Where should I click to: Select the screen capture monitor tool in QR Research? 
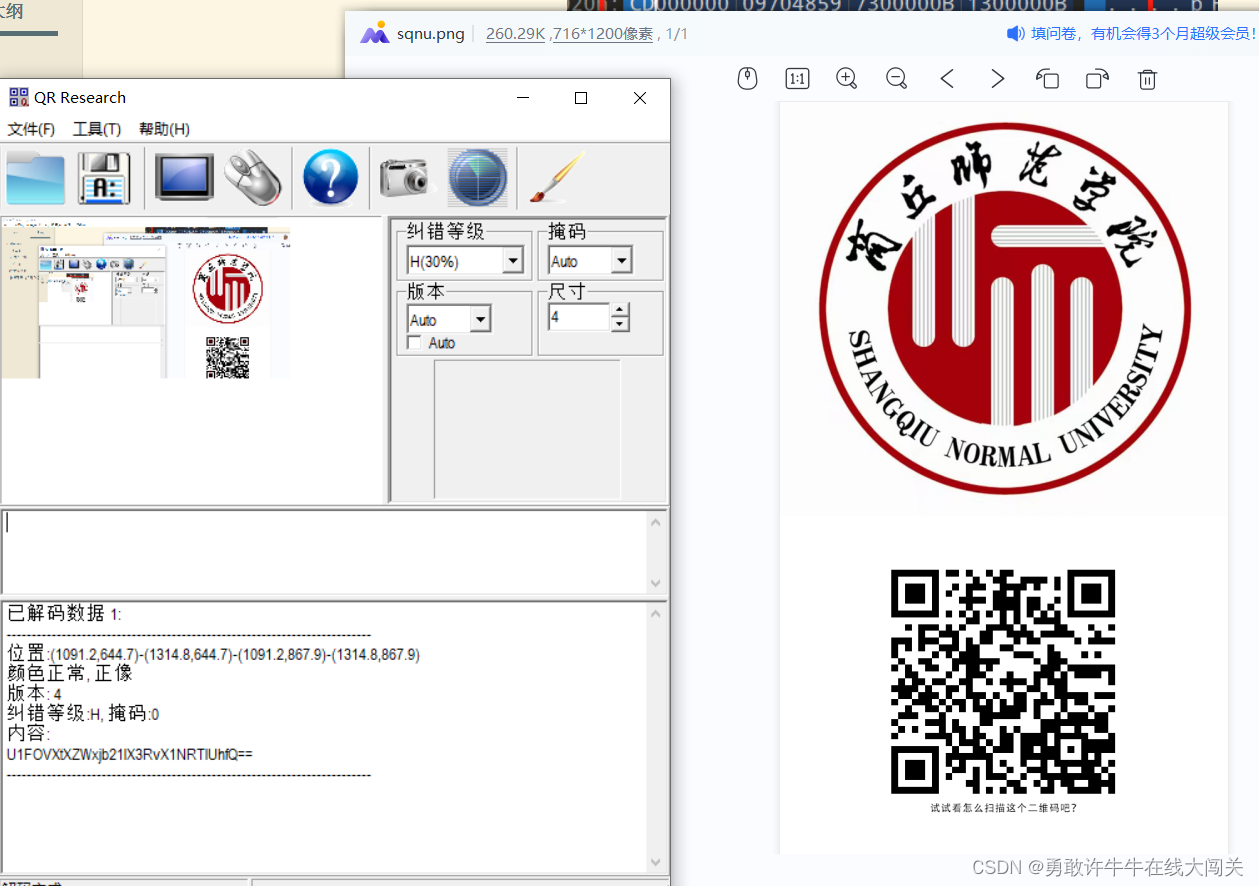point(185,176)
